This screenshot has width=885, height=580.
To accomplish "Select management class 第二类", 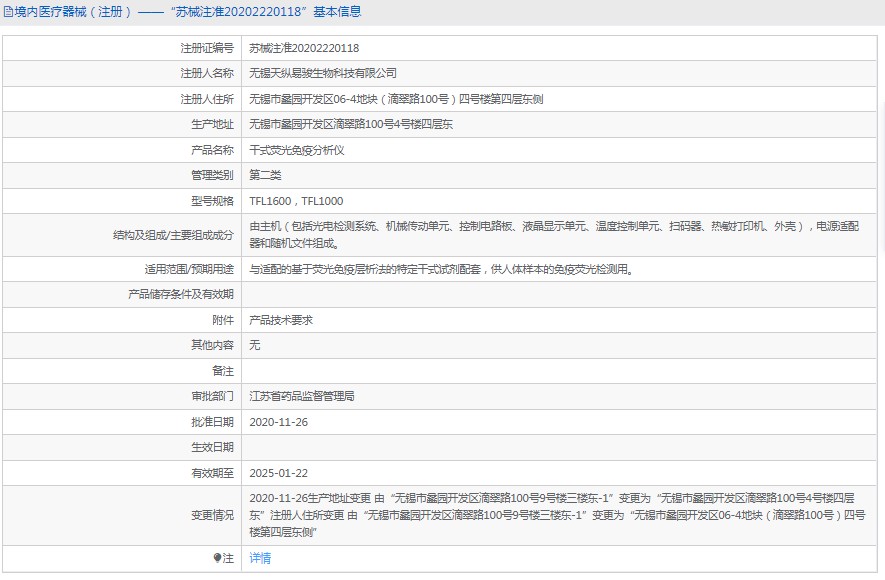I will click(265, 175).
